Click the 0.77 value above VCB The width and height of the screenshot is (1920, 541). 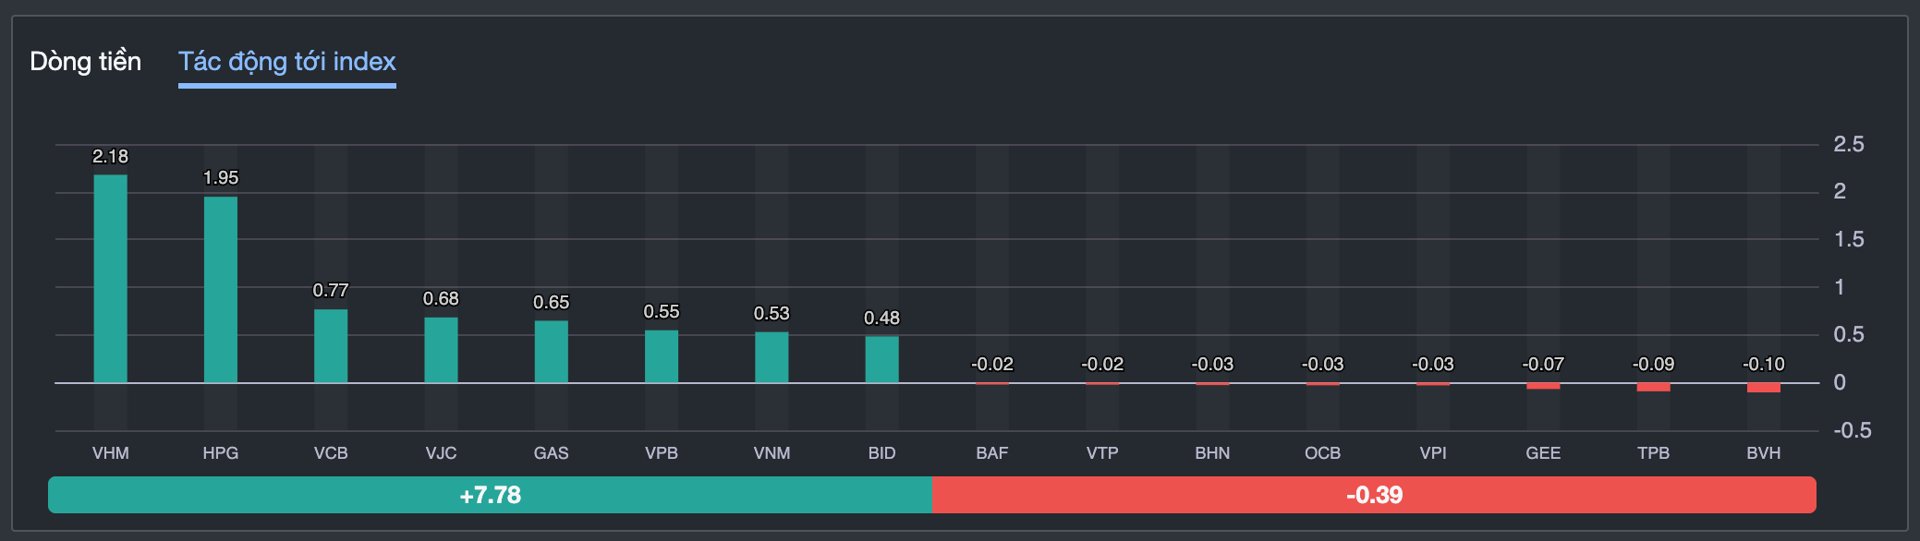[331, 290]
